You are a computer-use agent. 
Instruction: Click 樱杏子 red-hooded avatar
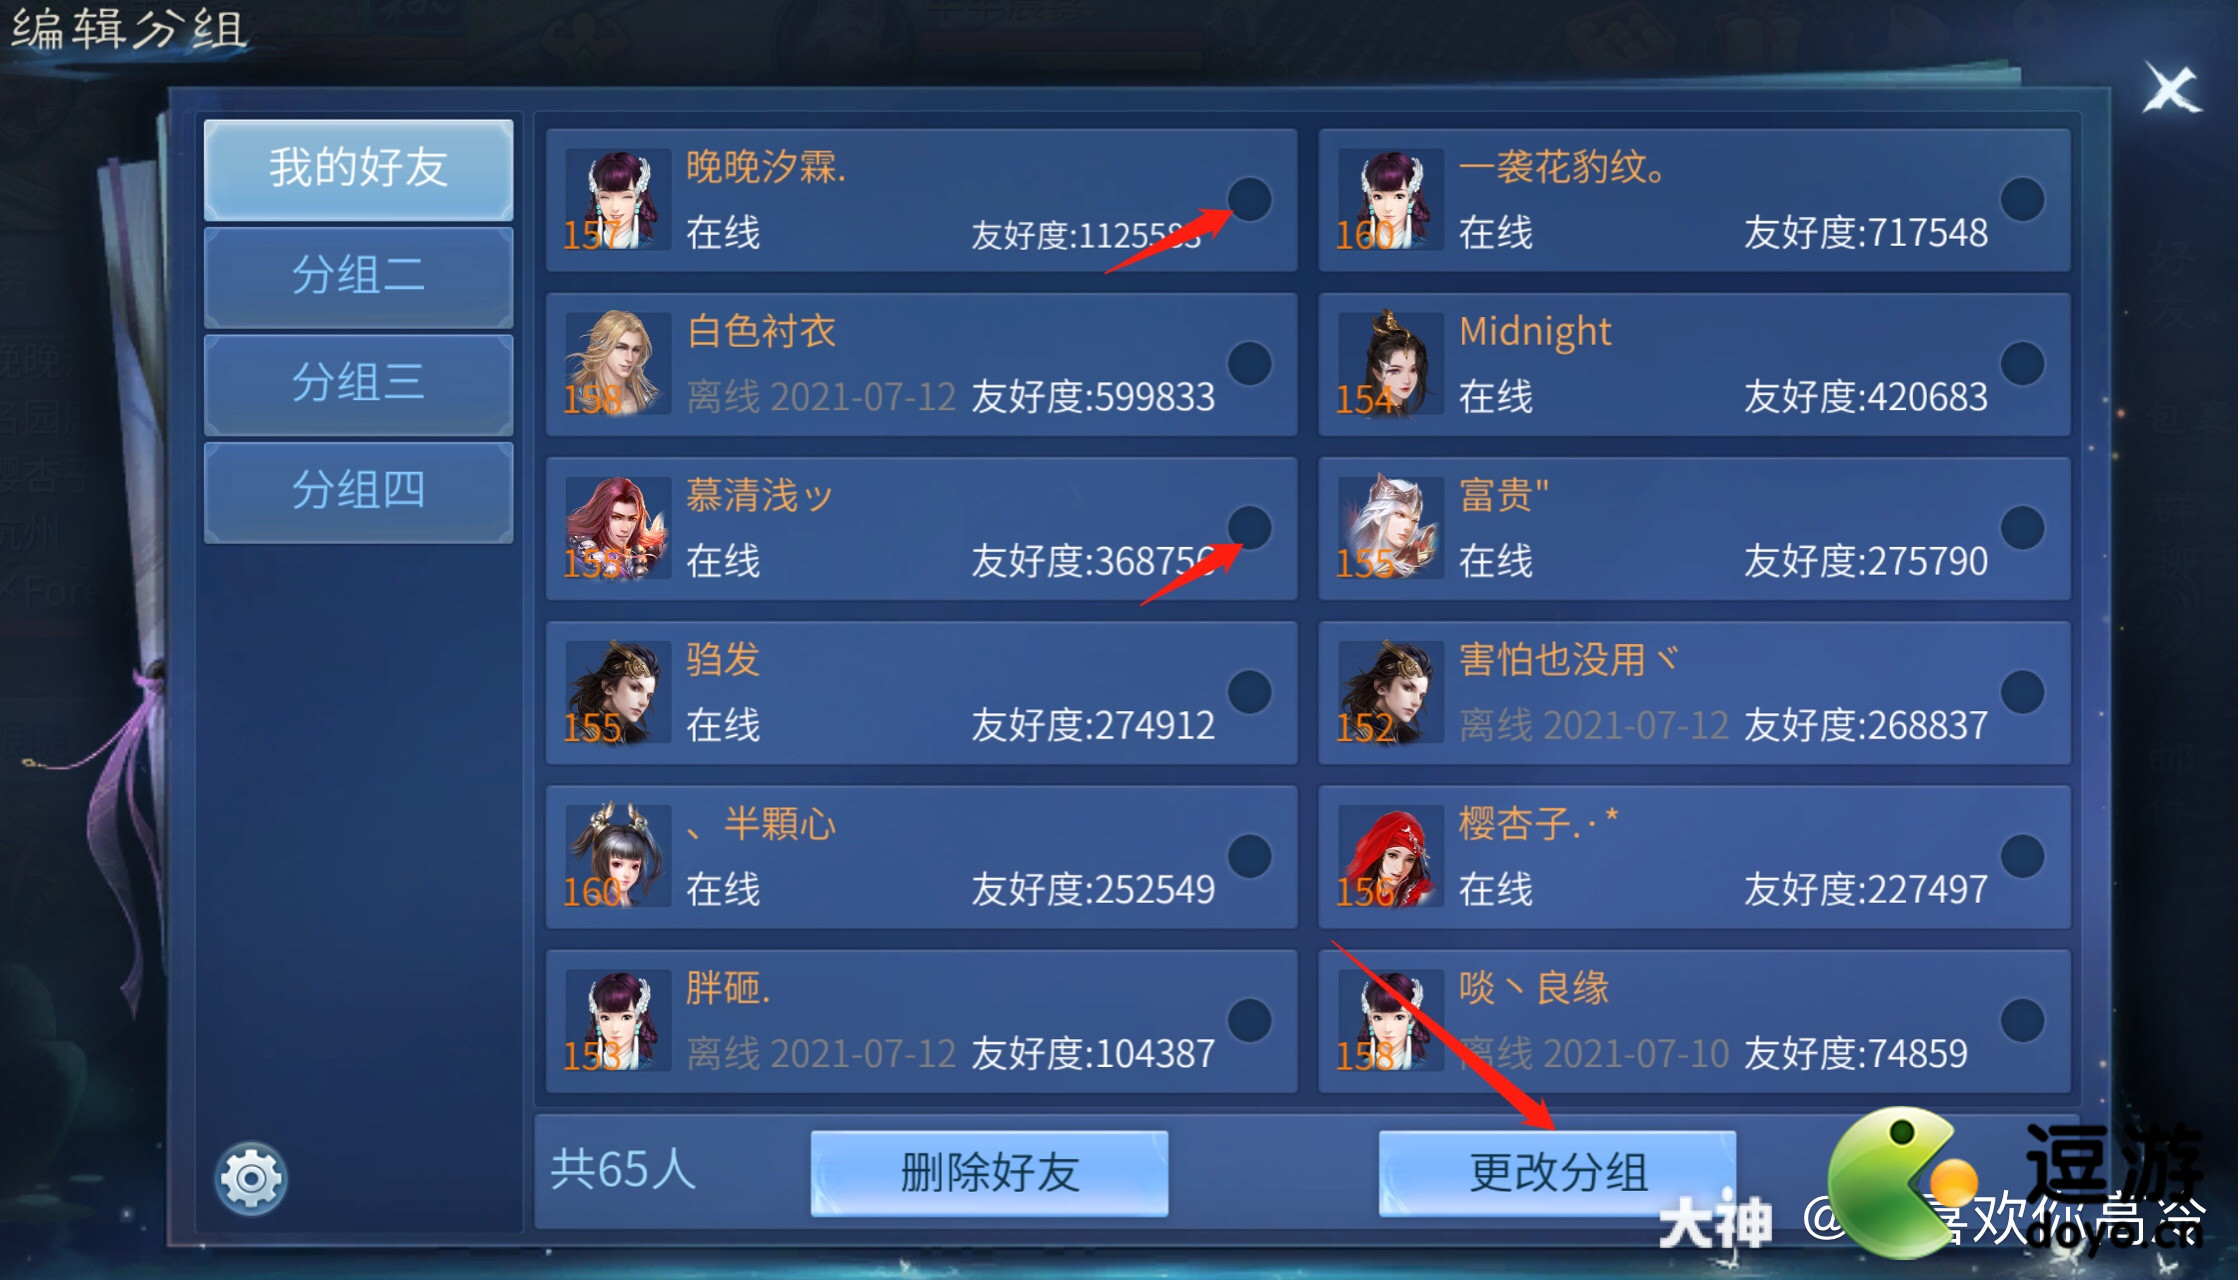1390,855
